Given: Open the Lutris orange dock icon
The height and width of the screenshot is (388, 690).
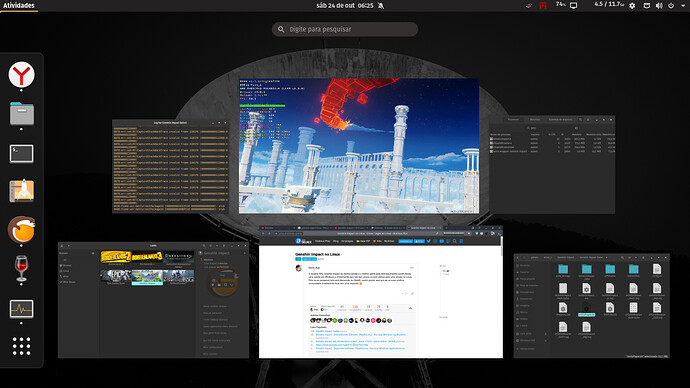Looking at the screenshot, I should (x=22, y=229).
